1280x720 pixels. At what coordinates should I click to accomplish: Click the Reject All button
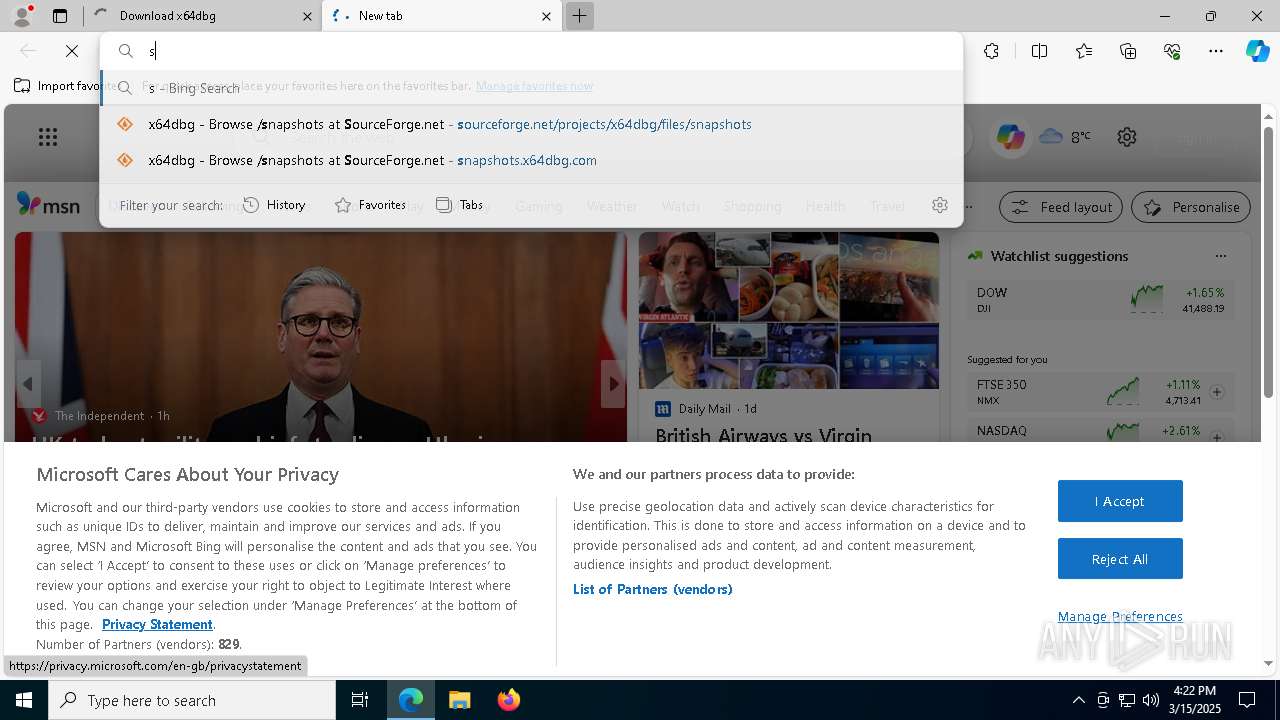click(1120, 559)
